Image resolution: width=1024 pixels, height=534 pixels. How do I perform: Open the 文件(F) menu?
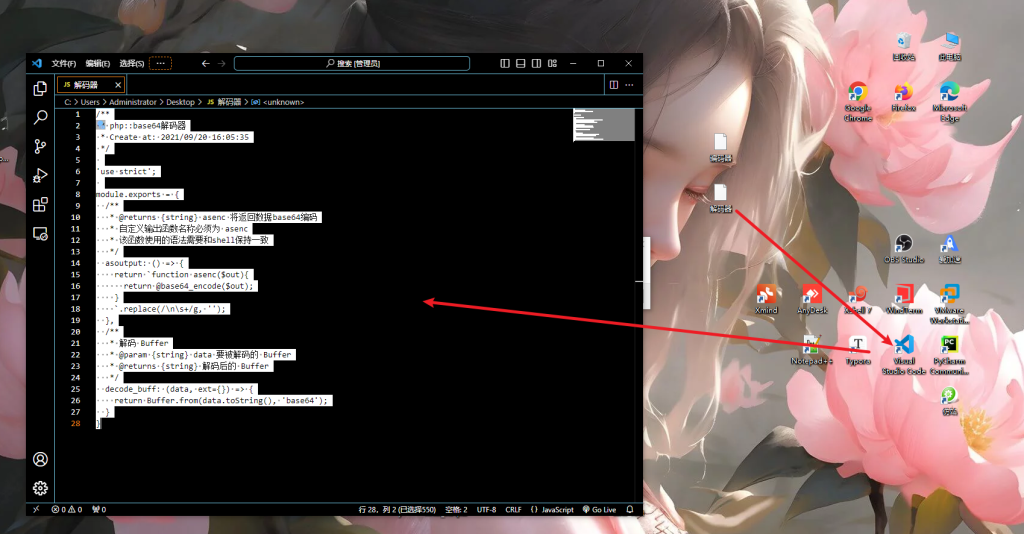tap(64, 63)
